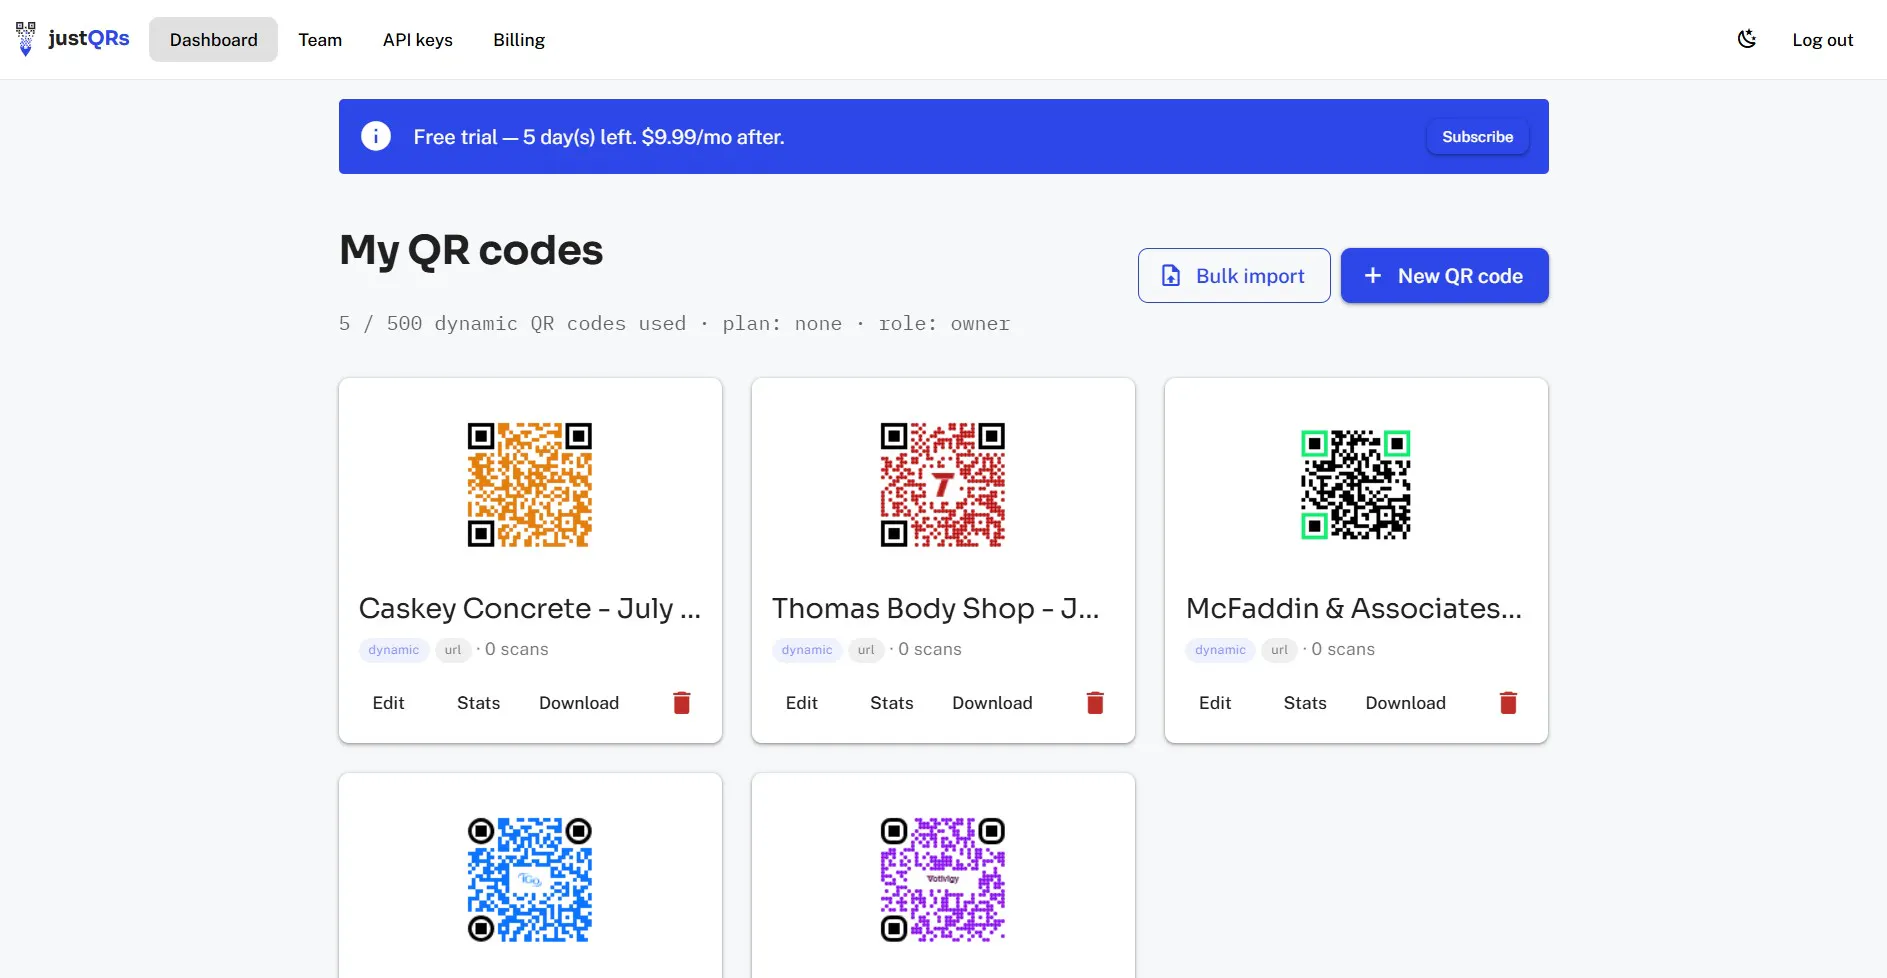
Task: Click the Caskey Concrete - July title
Action: click(530, 608)
